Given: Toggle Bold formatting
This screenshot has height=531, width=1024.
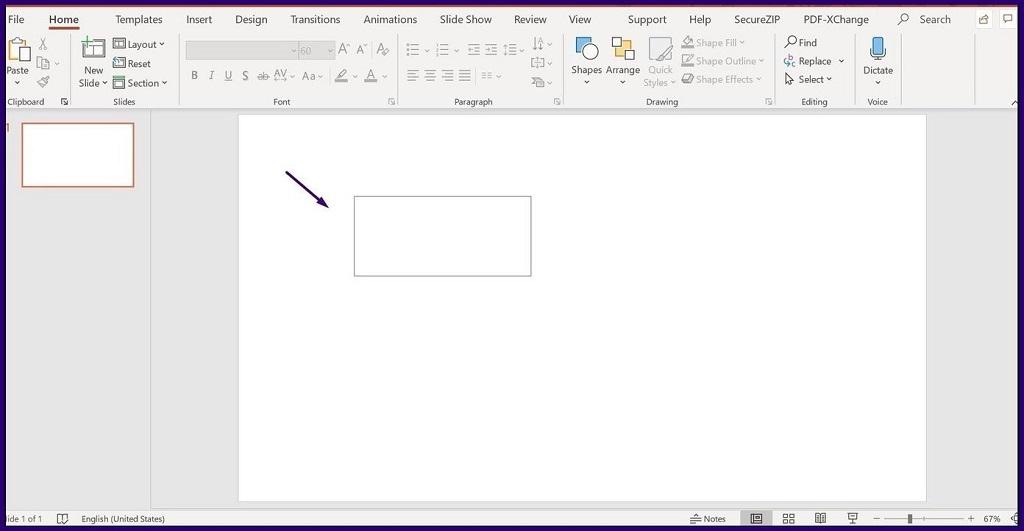Looking at the screenshot, I should pos(194,76).
